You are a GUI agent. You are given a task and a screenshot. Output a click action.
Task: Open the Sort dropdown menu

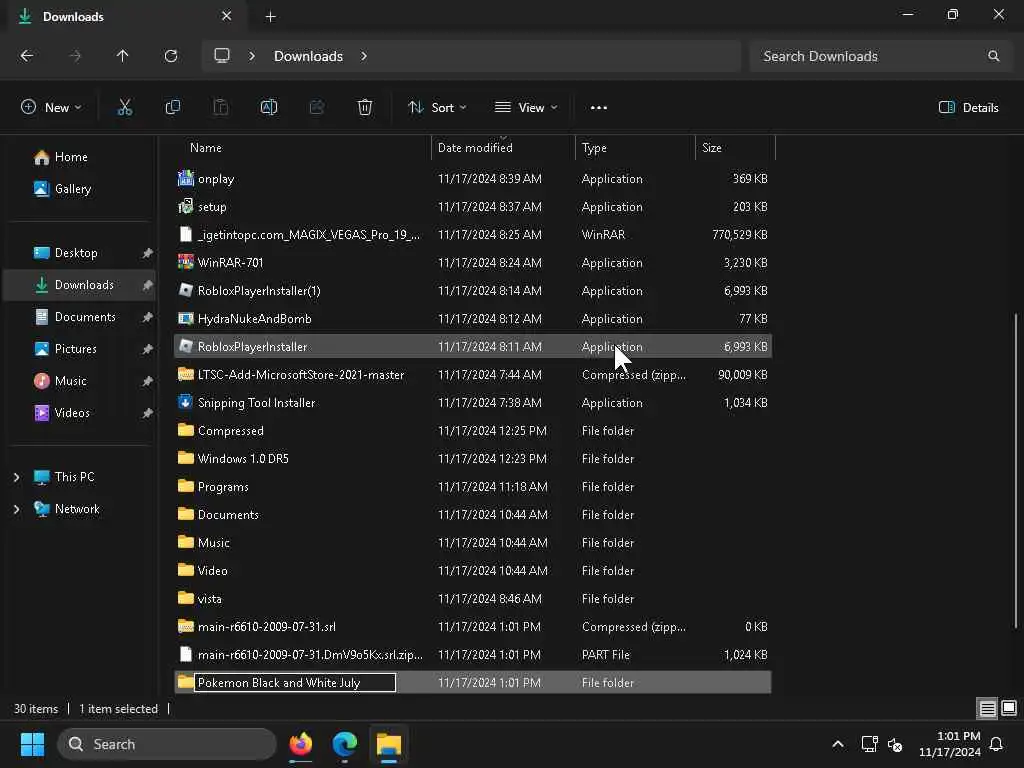coord(437,108)
